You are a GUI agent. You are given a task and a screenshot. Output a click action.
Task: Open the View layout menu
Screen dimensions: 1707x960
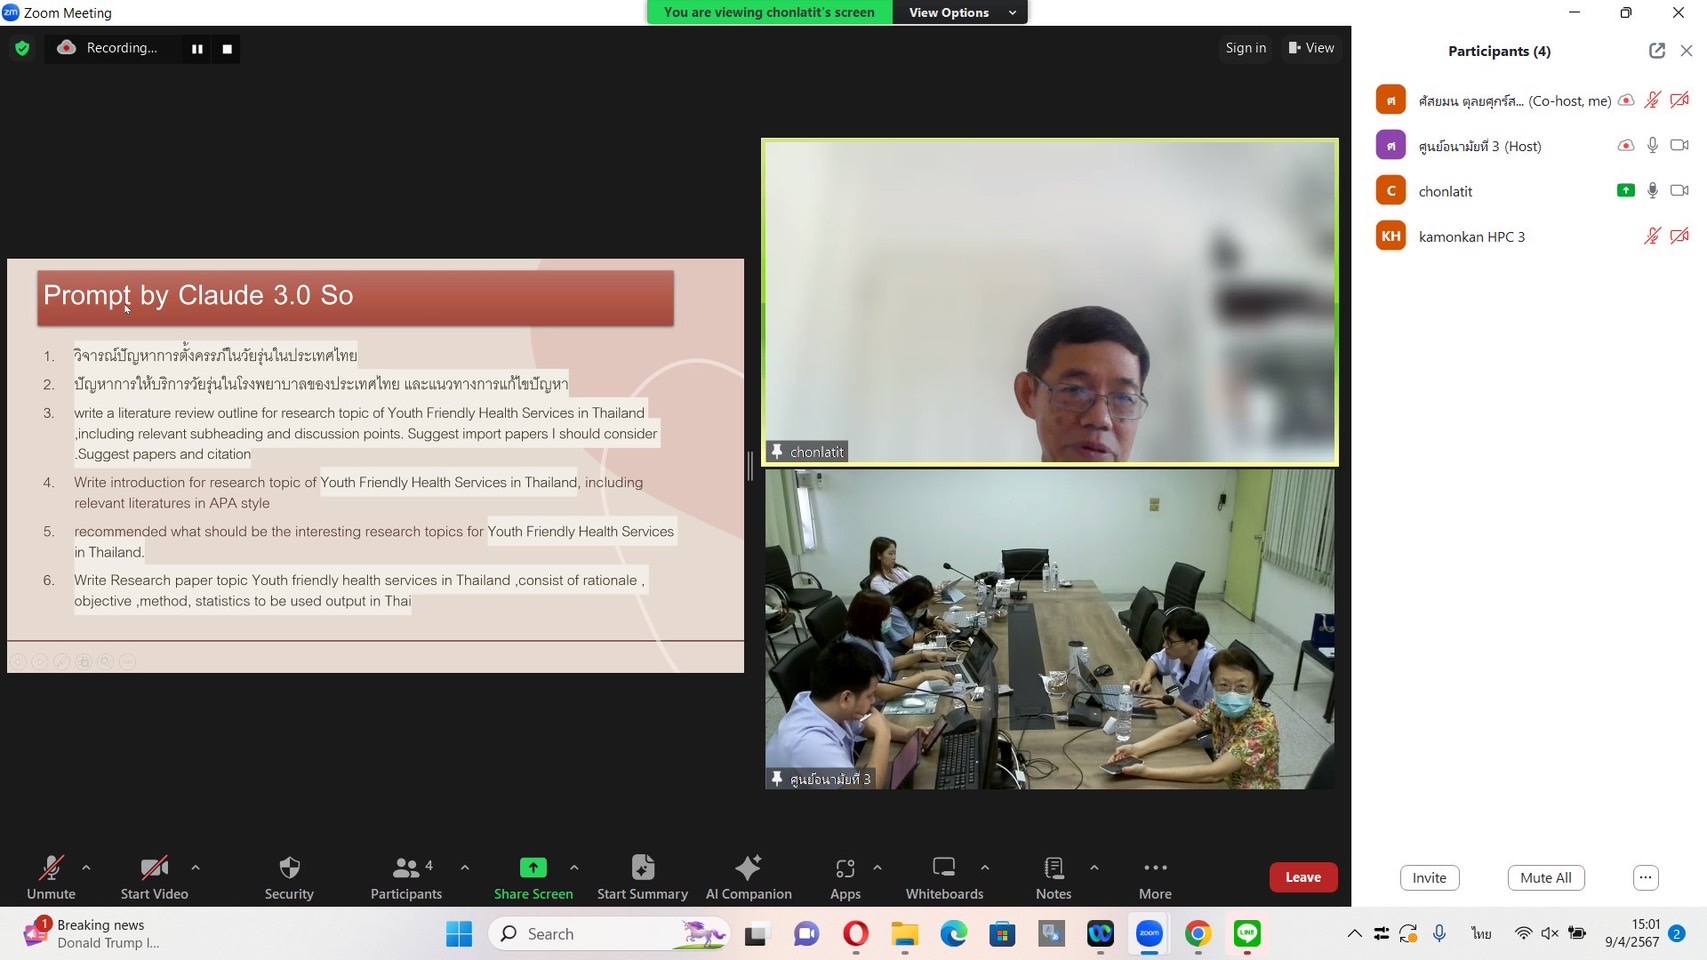pyautogui.click(x=1311, y=48)
